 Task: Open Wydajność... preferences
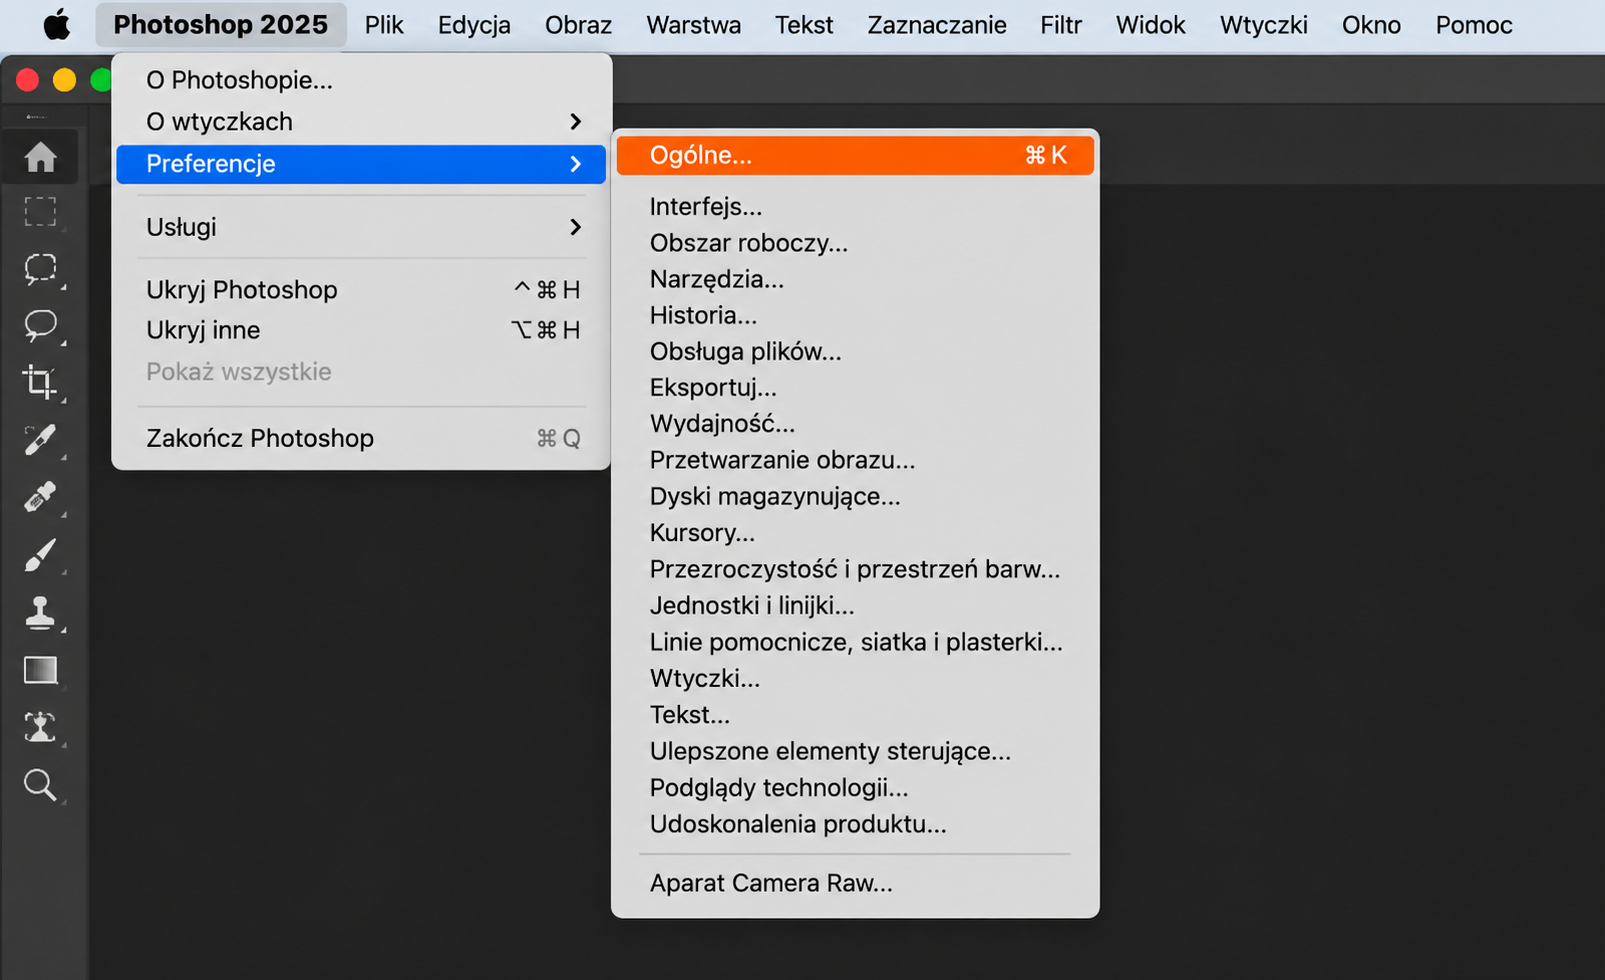pyautogui.click(x=855, y=424)
